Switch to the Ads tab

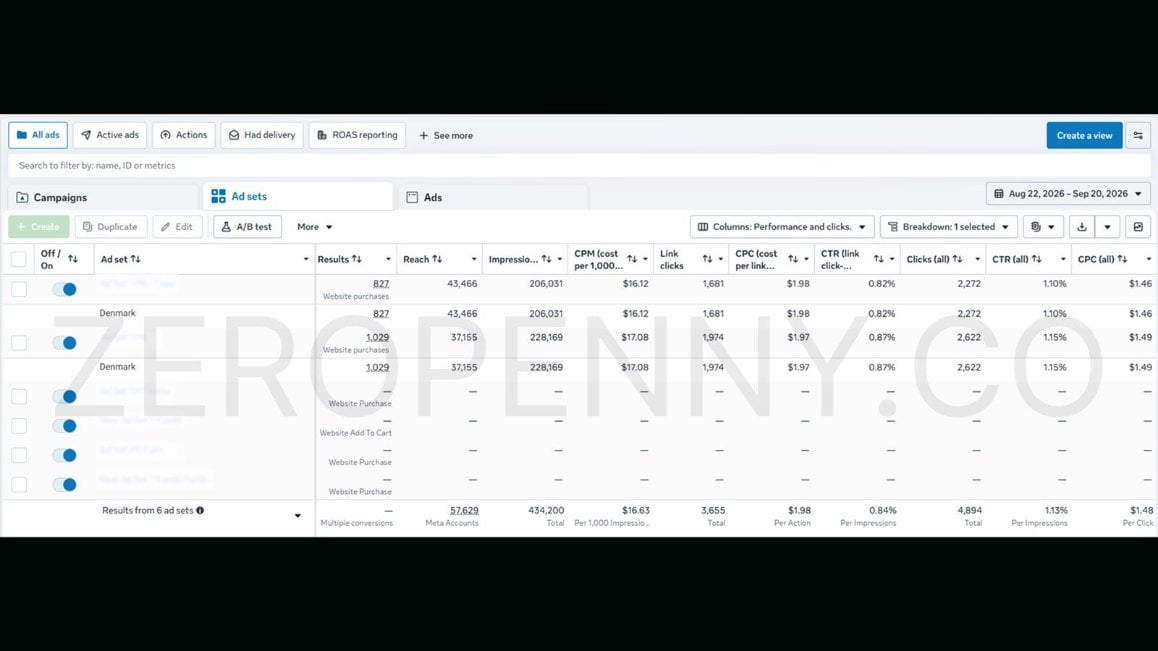(493, 197)
